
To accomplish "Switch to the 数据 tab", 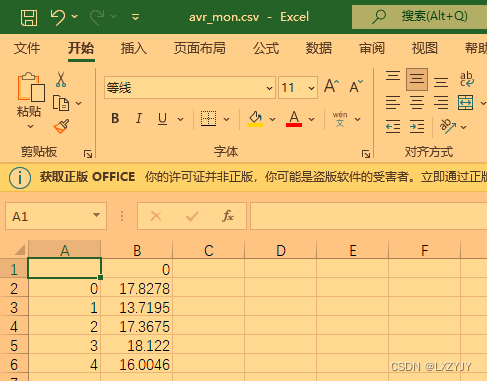I will [x=319, y=48].
